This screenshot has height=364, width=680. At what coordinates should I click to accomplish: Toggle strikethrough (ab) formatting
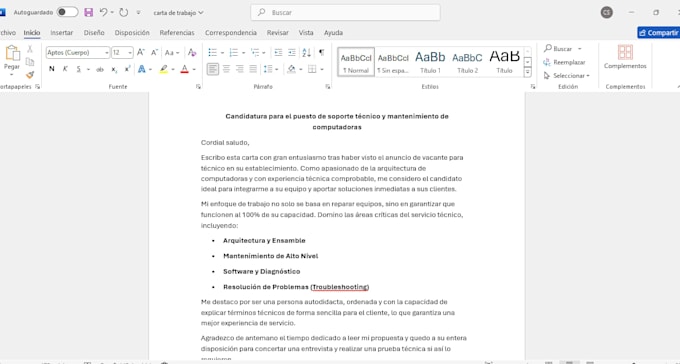[x=100, y=69]
